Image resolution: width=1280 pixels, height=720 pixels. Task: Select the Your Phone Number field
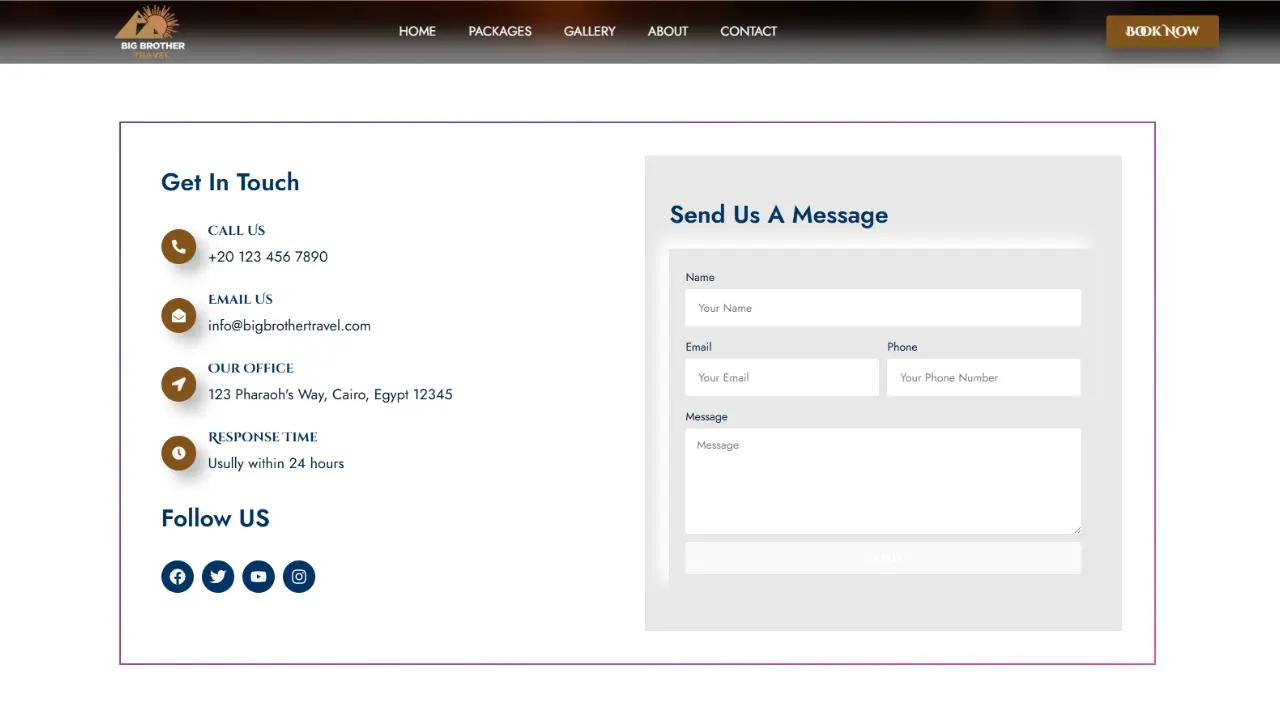tap(983, 378)
